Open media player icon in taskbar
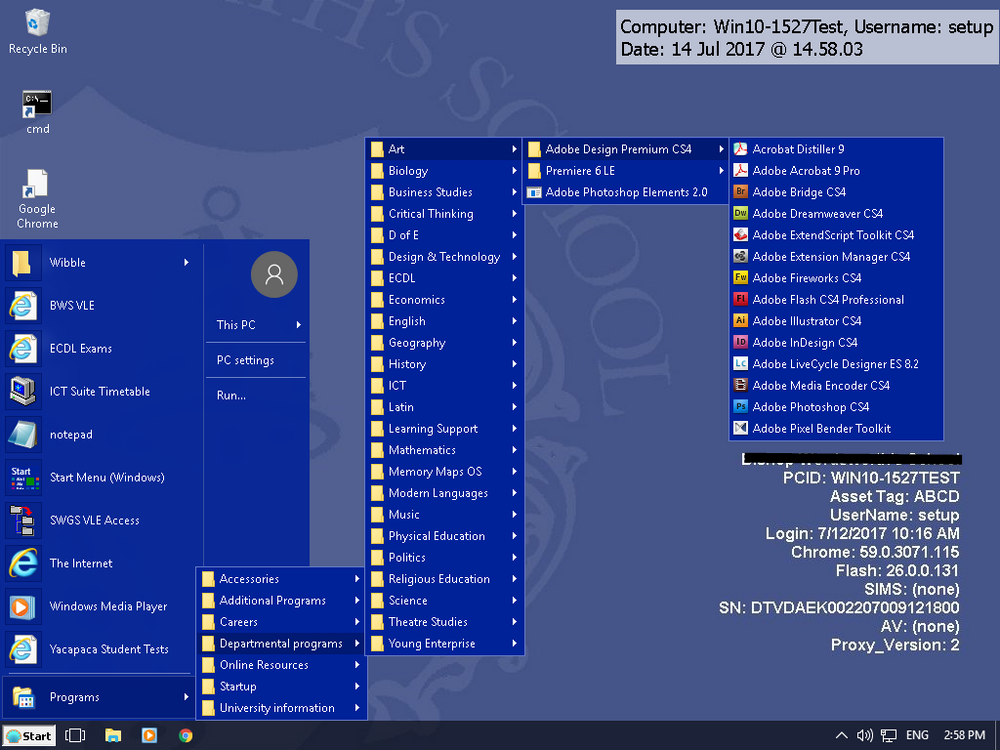The width and height of the screenshot is (1000, 750). pyautogui.click(x=149, y=735)
